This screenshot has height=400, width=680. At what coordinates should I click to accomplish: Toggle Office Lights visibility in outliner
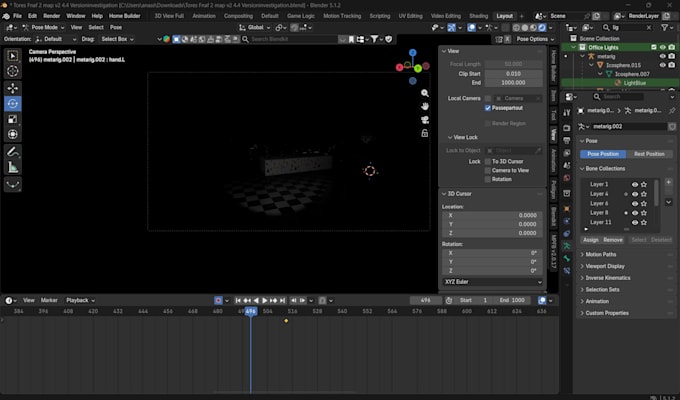coord(663,47)
